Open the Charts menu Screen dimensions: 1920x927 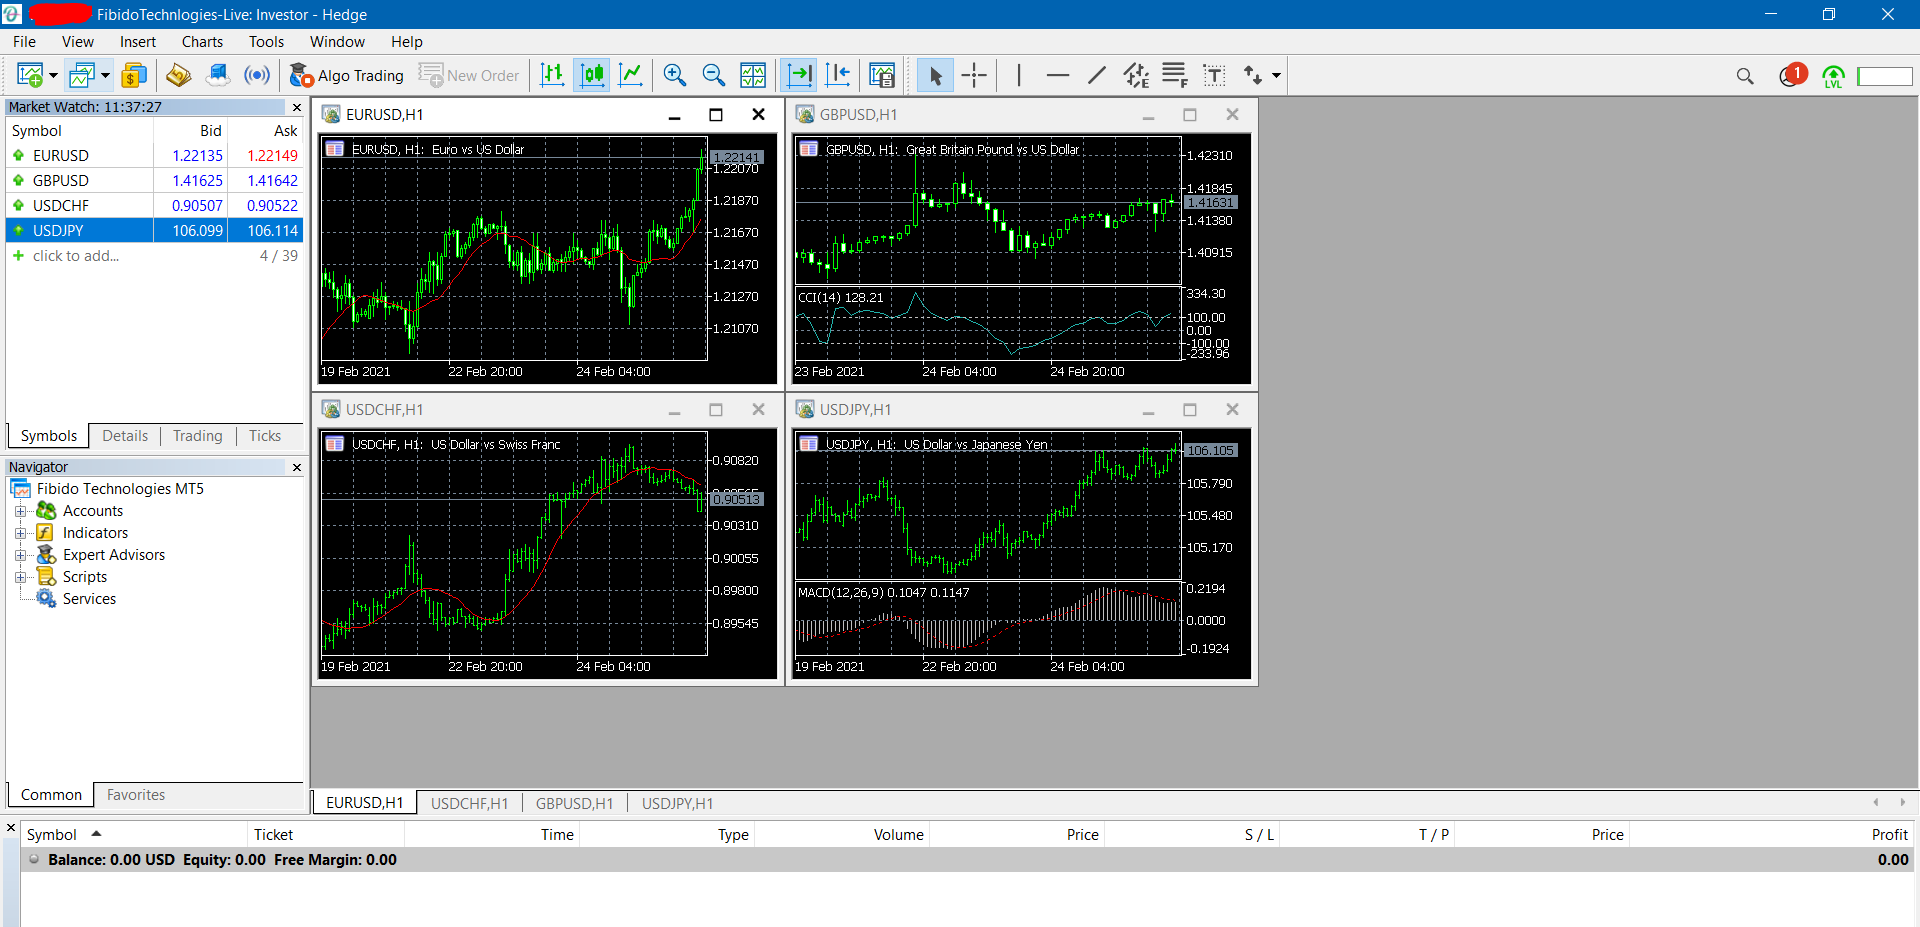point(202,42)
